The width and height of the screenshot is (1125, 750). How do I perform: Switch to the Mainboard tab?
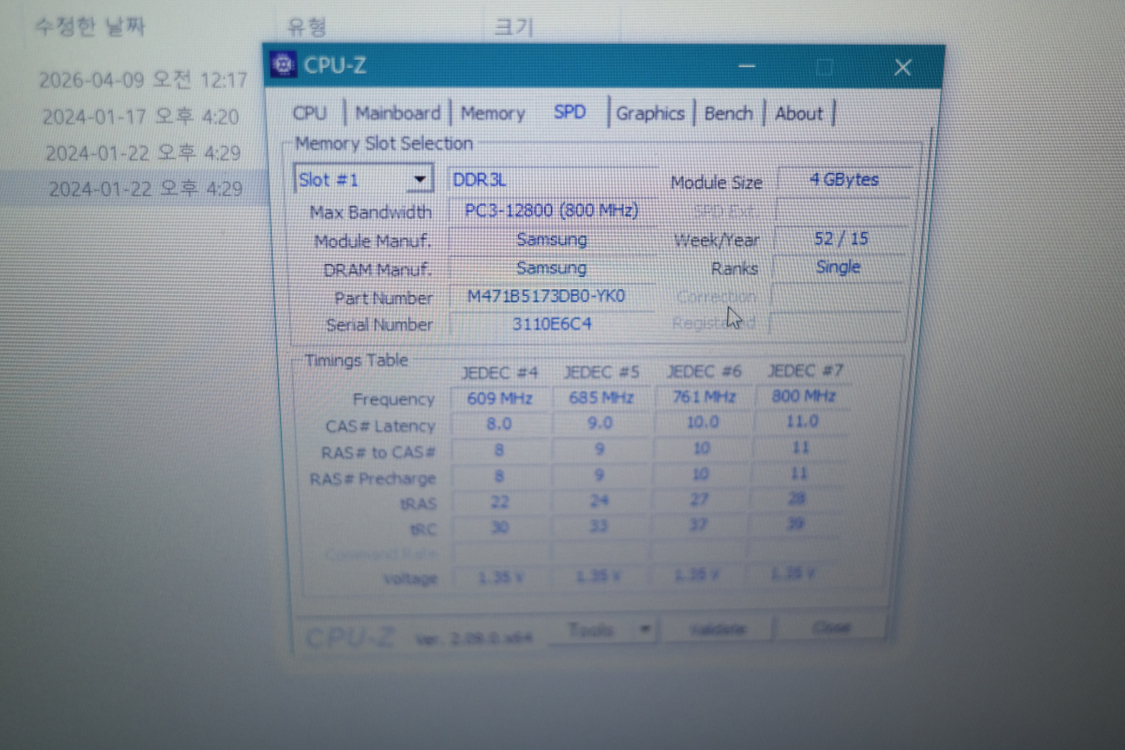pos(397,112)
